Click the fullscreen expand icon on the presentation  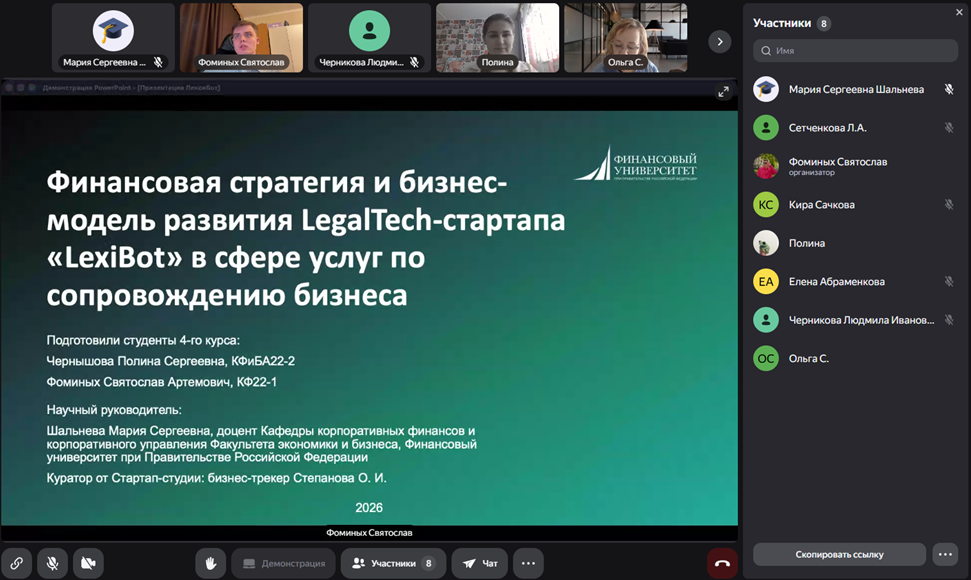click(723, 92)
